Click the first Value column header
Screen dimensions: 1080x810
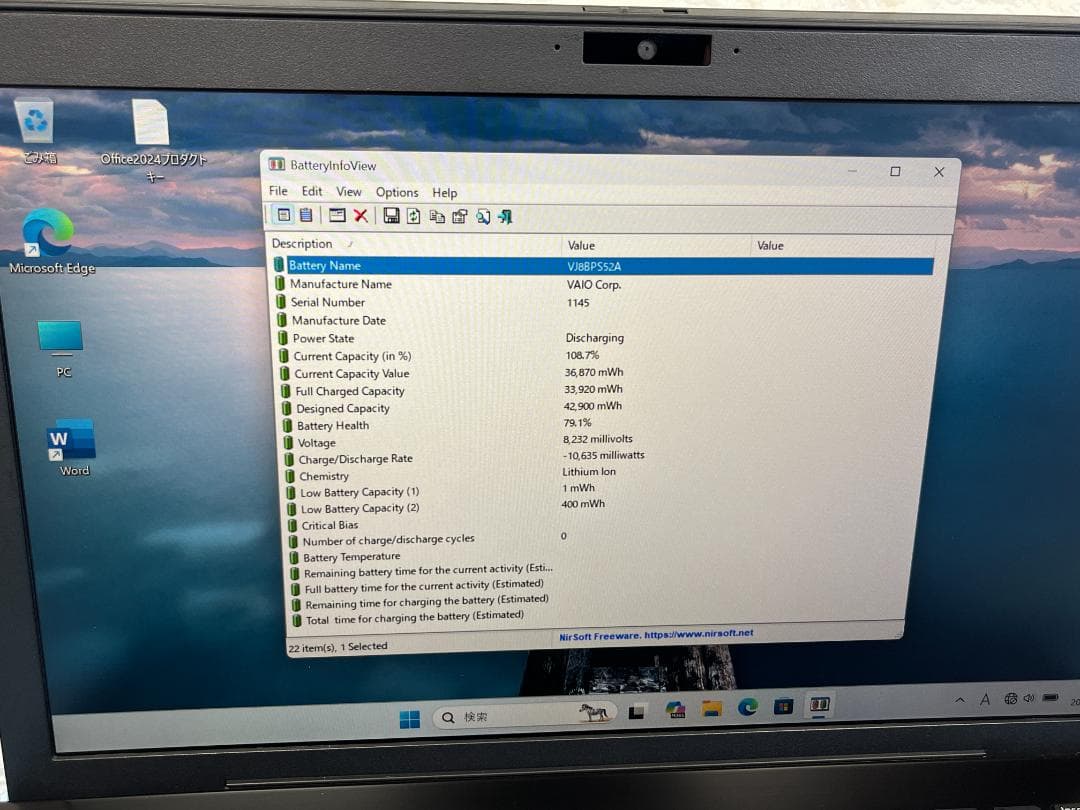pos(578,245)
